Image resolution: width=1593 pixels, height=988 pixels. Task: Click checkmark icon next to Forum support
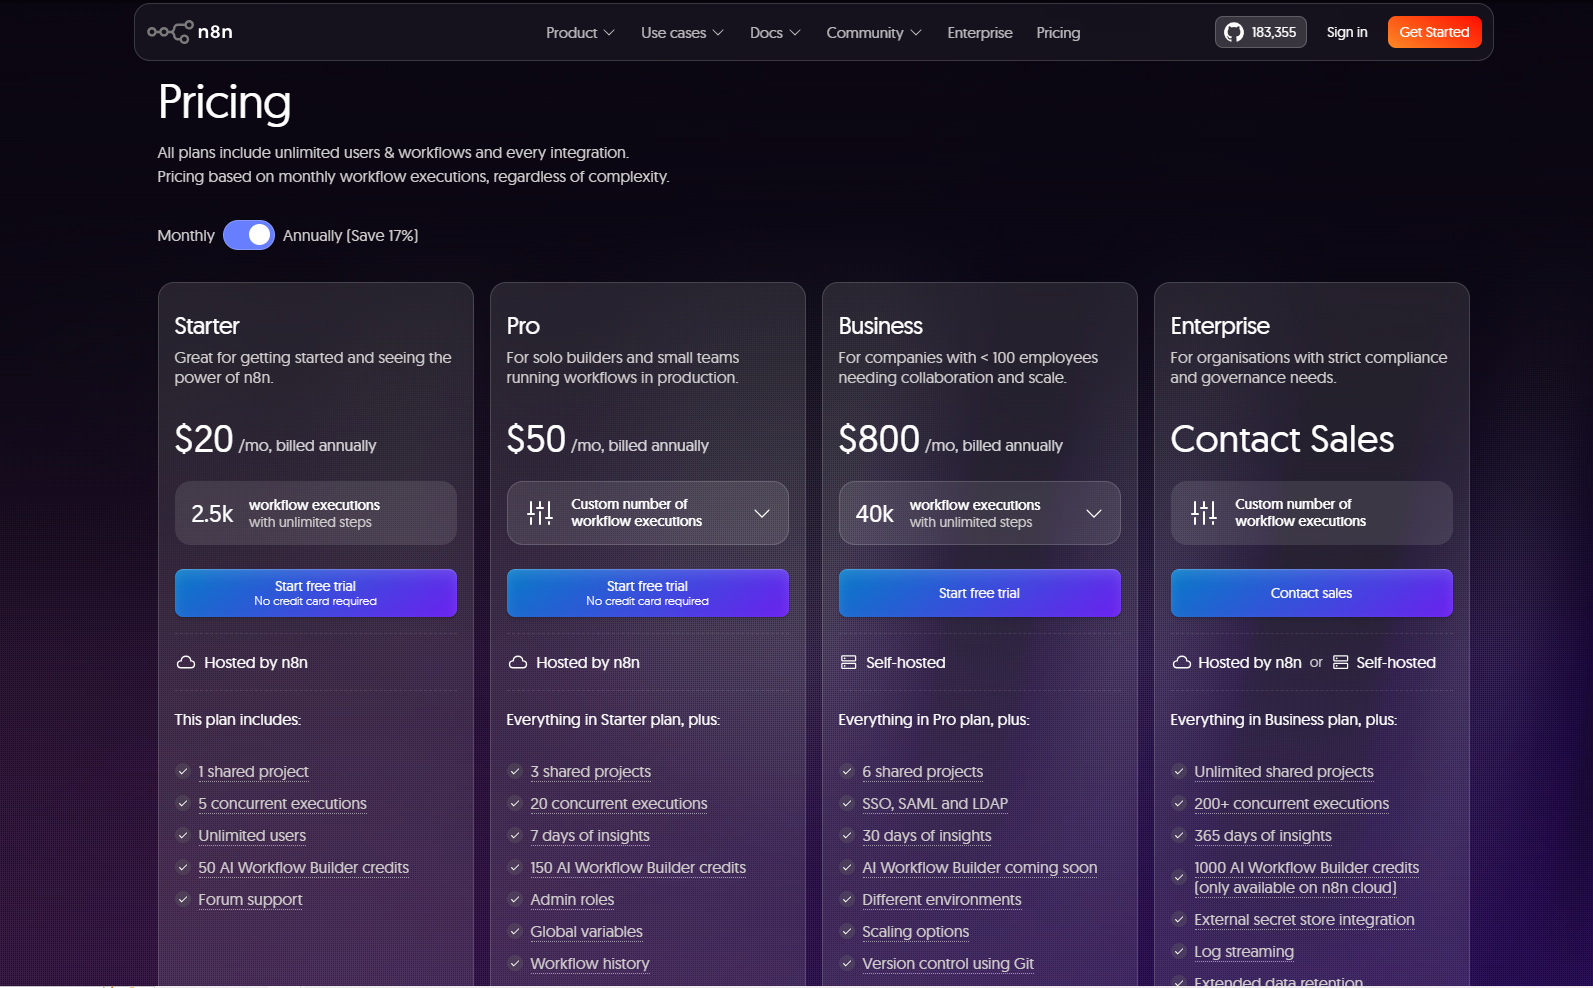coord(183,899)
